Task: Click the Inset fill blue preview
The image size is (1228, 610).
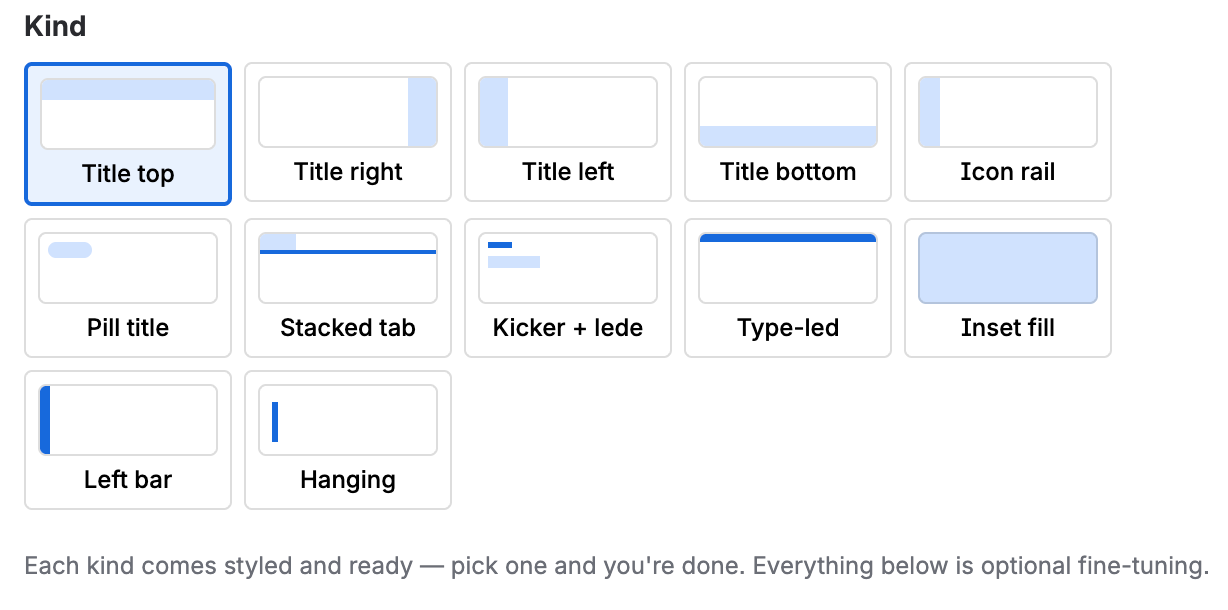Action: click(1008, 268)
